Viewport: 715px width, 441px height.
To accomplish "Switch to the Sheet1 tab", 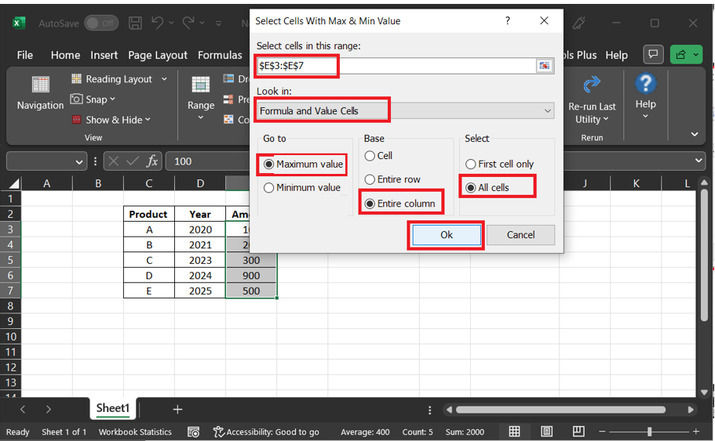I will click(x=113, y=408).
